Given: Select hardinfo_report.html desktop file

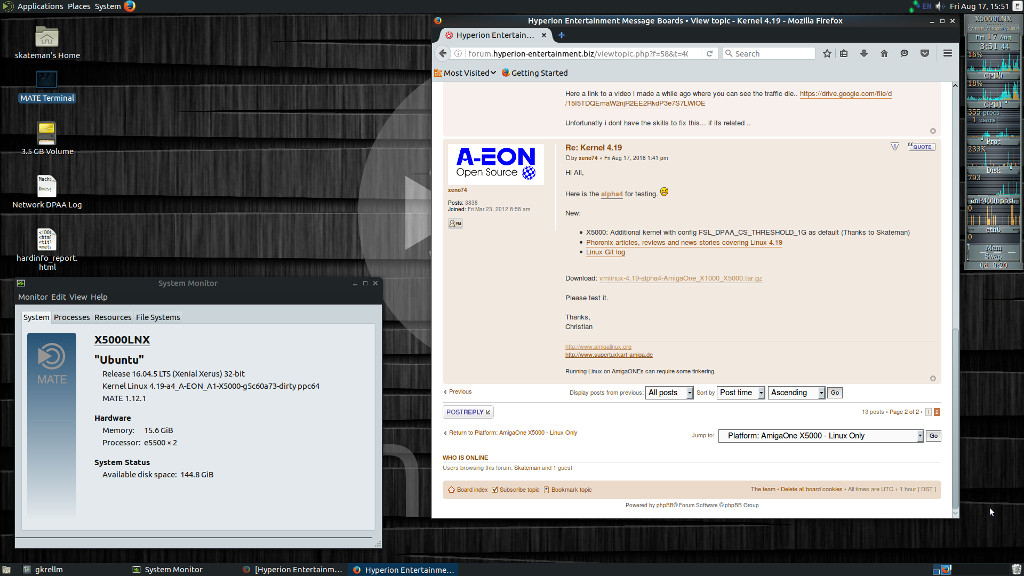Looking at the screenshot, I should click(46, 249).
